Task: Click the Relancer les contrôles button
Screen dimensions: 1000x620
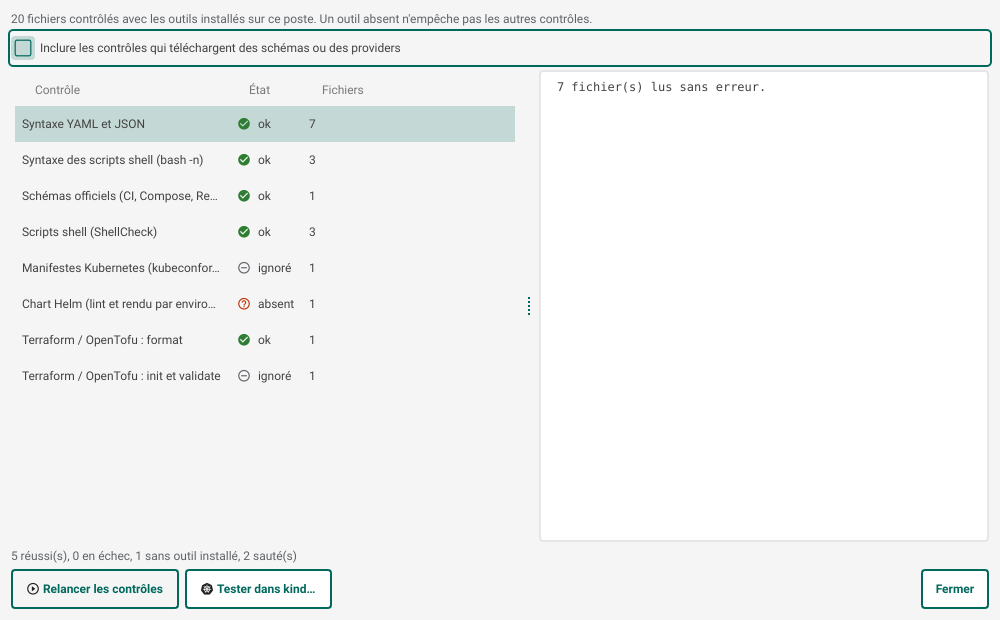Action: tap(95, 589)
